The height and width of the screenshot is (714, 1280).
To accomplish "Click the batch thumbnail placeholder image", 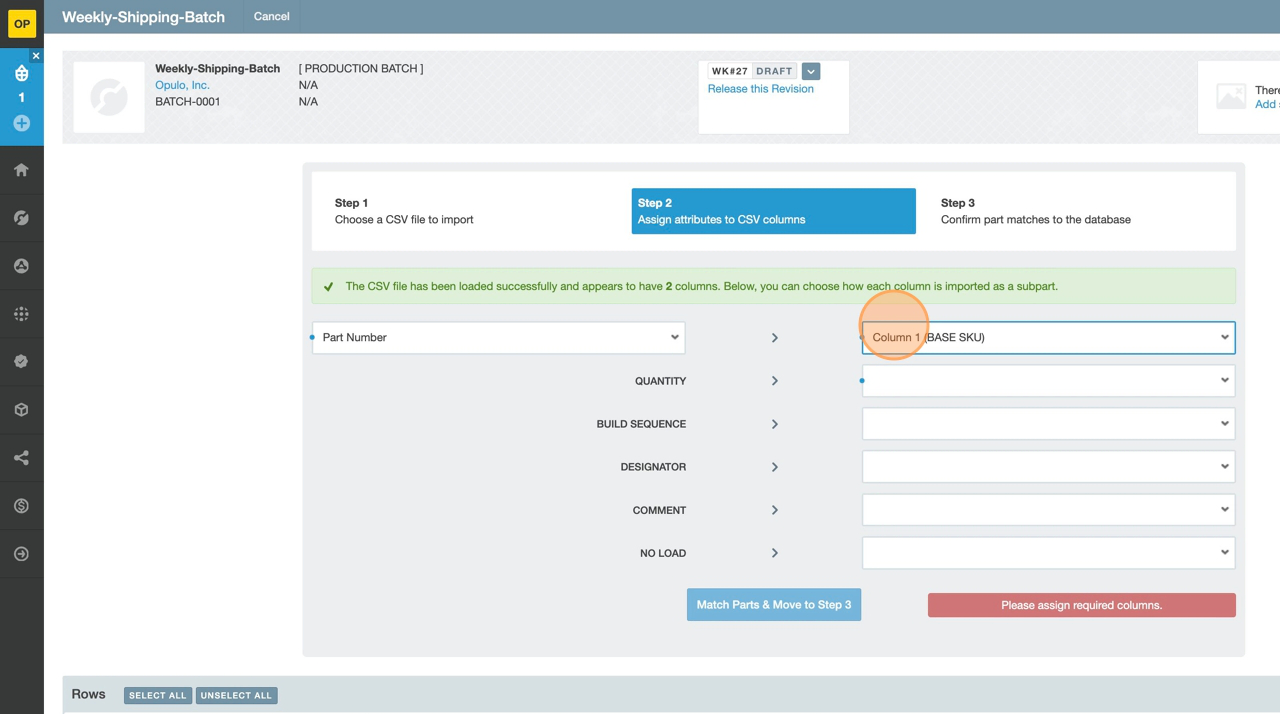I will point(109,97).
